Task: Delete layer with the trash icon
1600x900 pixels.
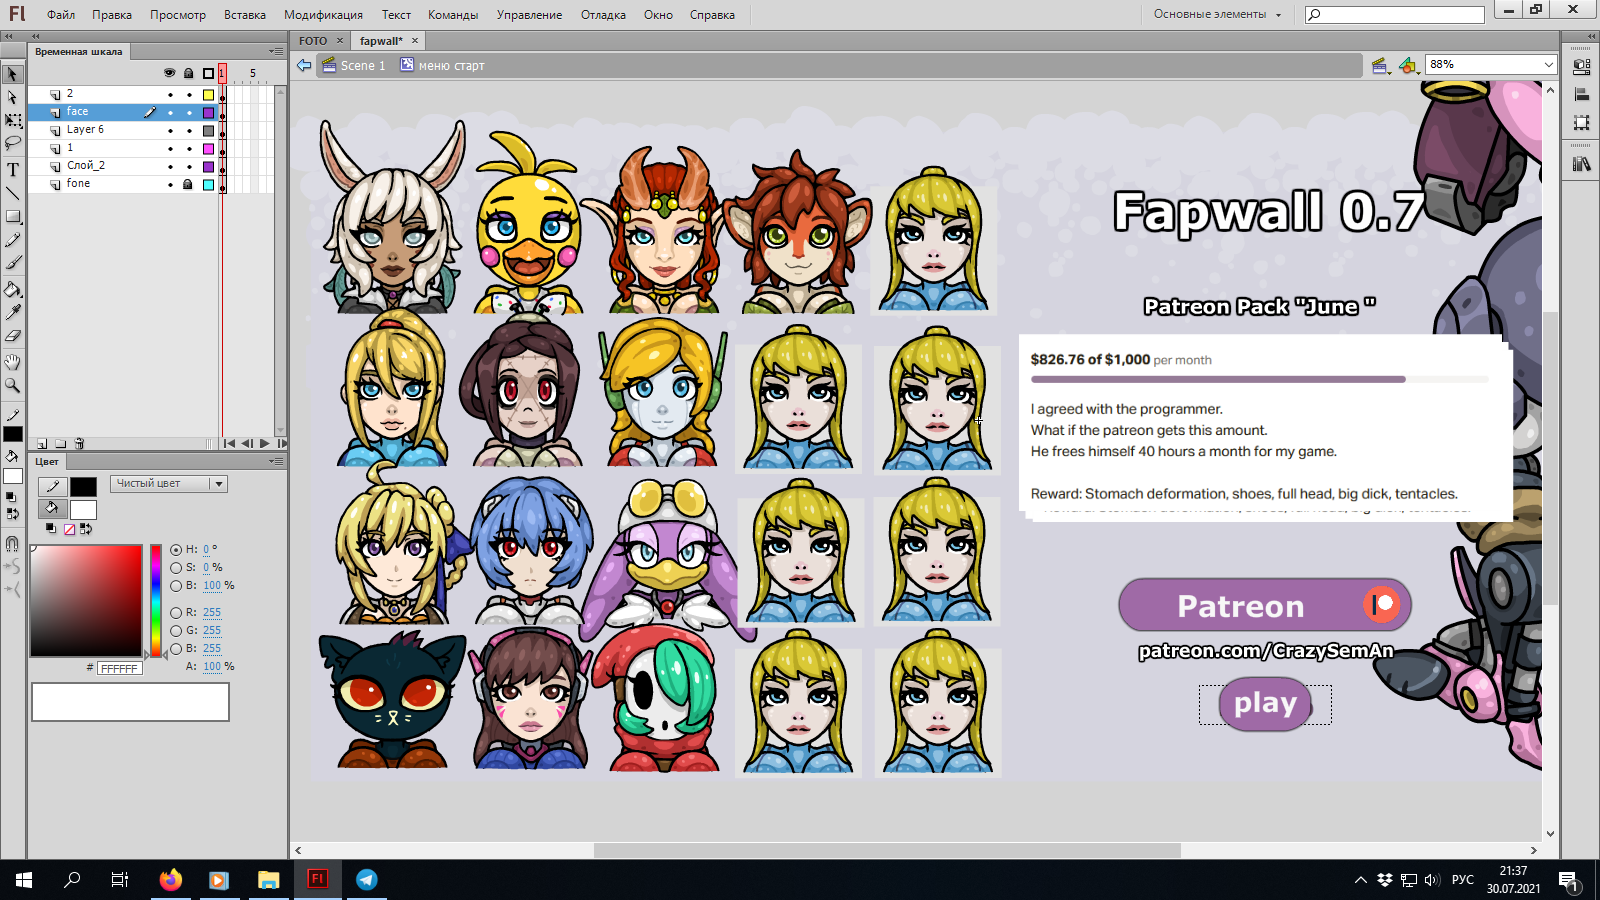Action: [x=79, y=443]
